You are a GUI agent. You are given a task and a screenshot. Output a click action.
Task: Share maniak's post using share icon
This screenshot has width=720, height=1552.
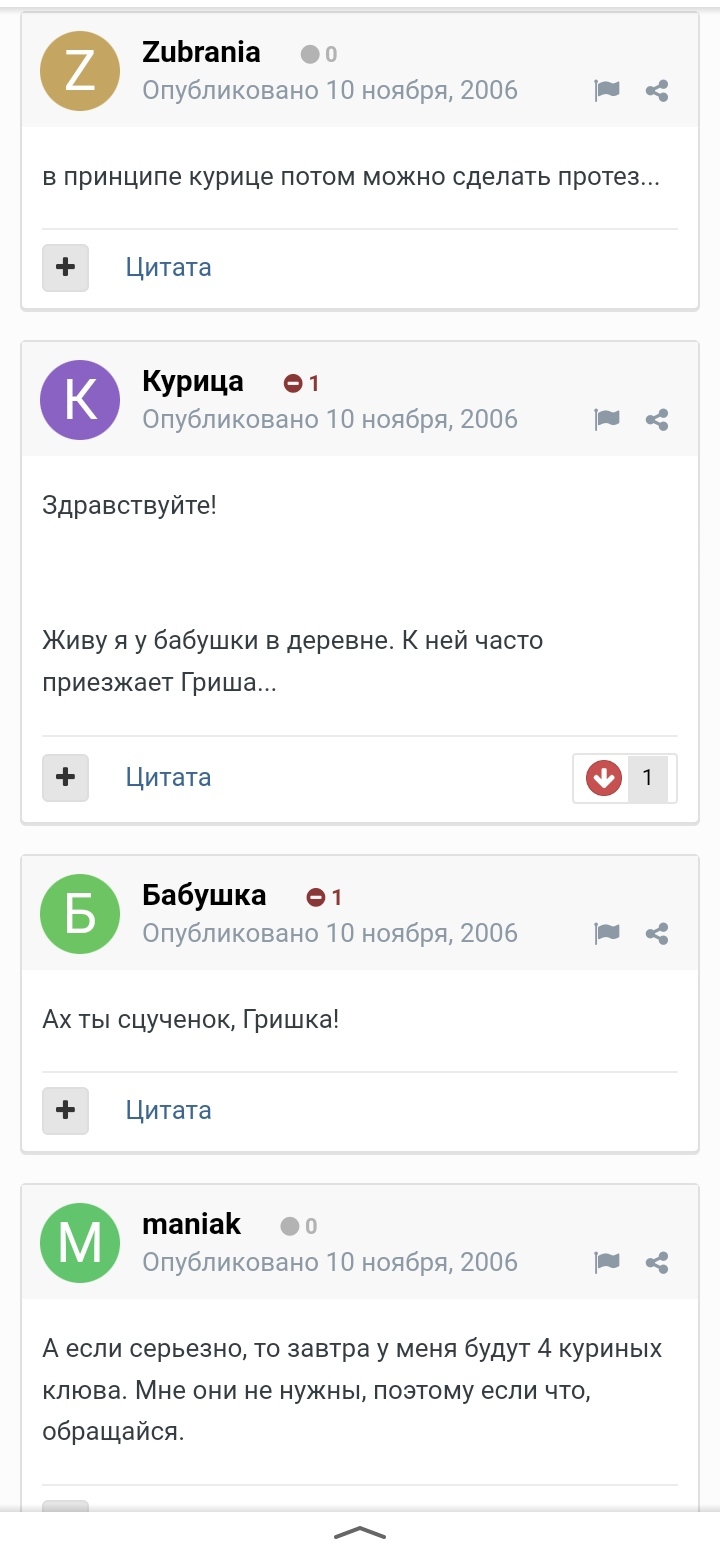click(x=657, y=1262)
